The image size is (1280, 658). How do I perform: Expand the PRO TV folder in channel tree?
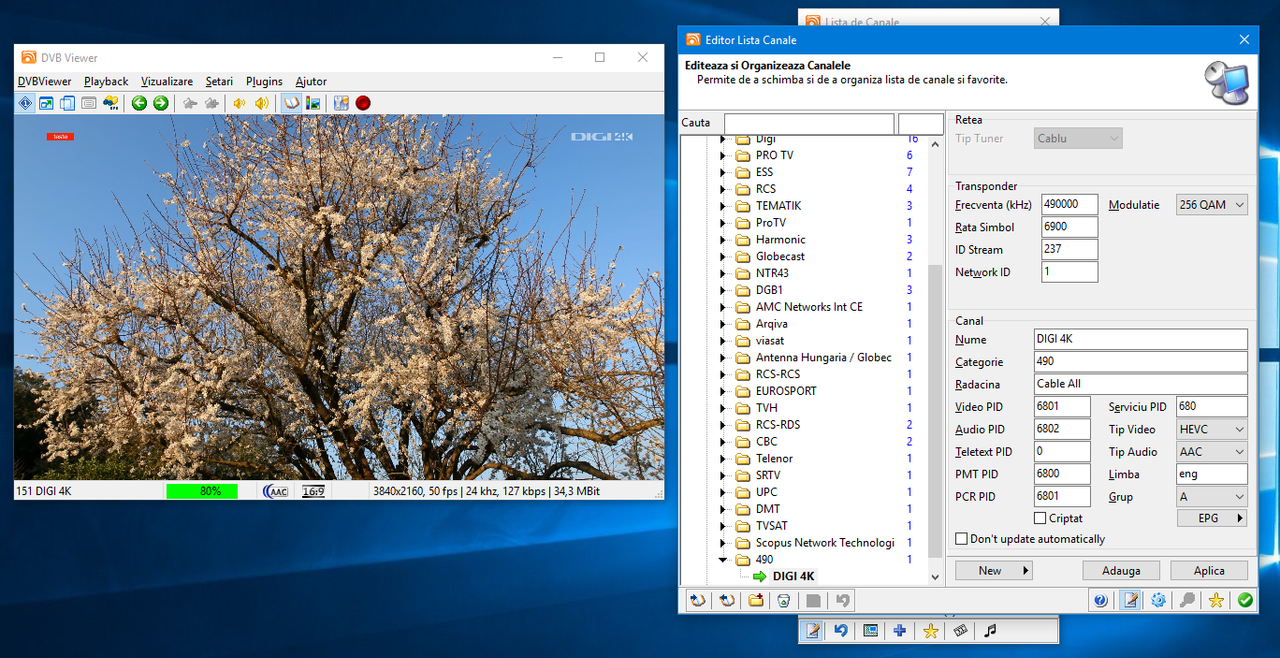723,155
